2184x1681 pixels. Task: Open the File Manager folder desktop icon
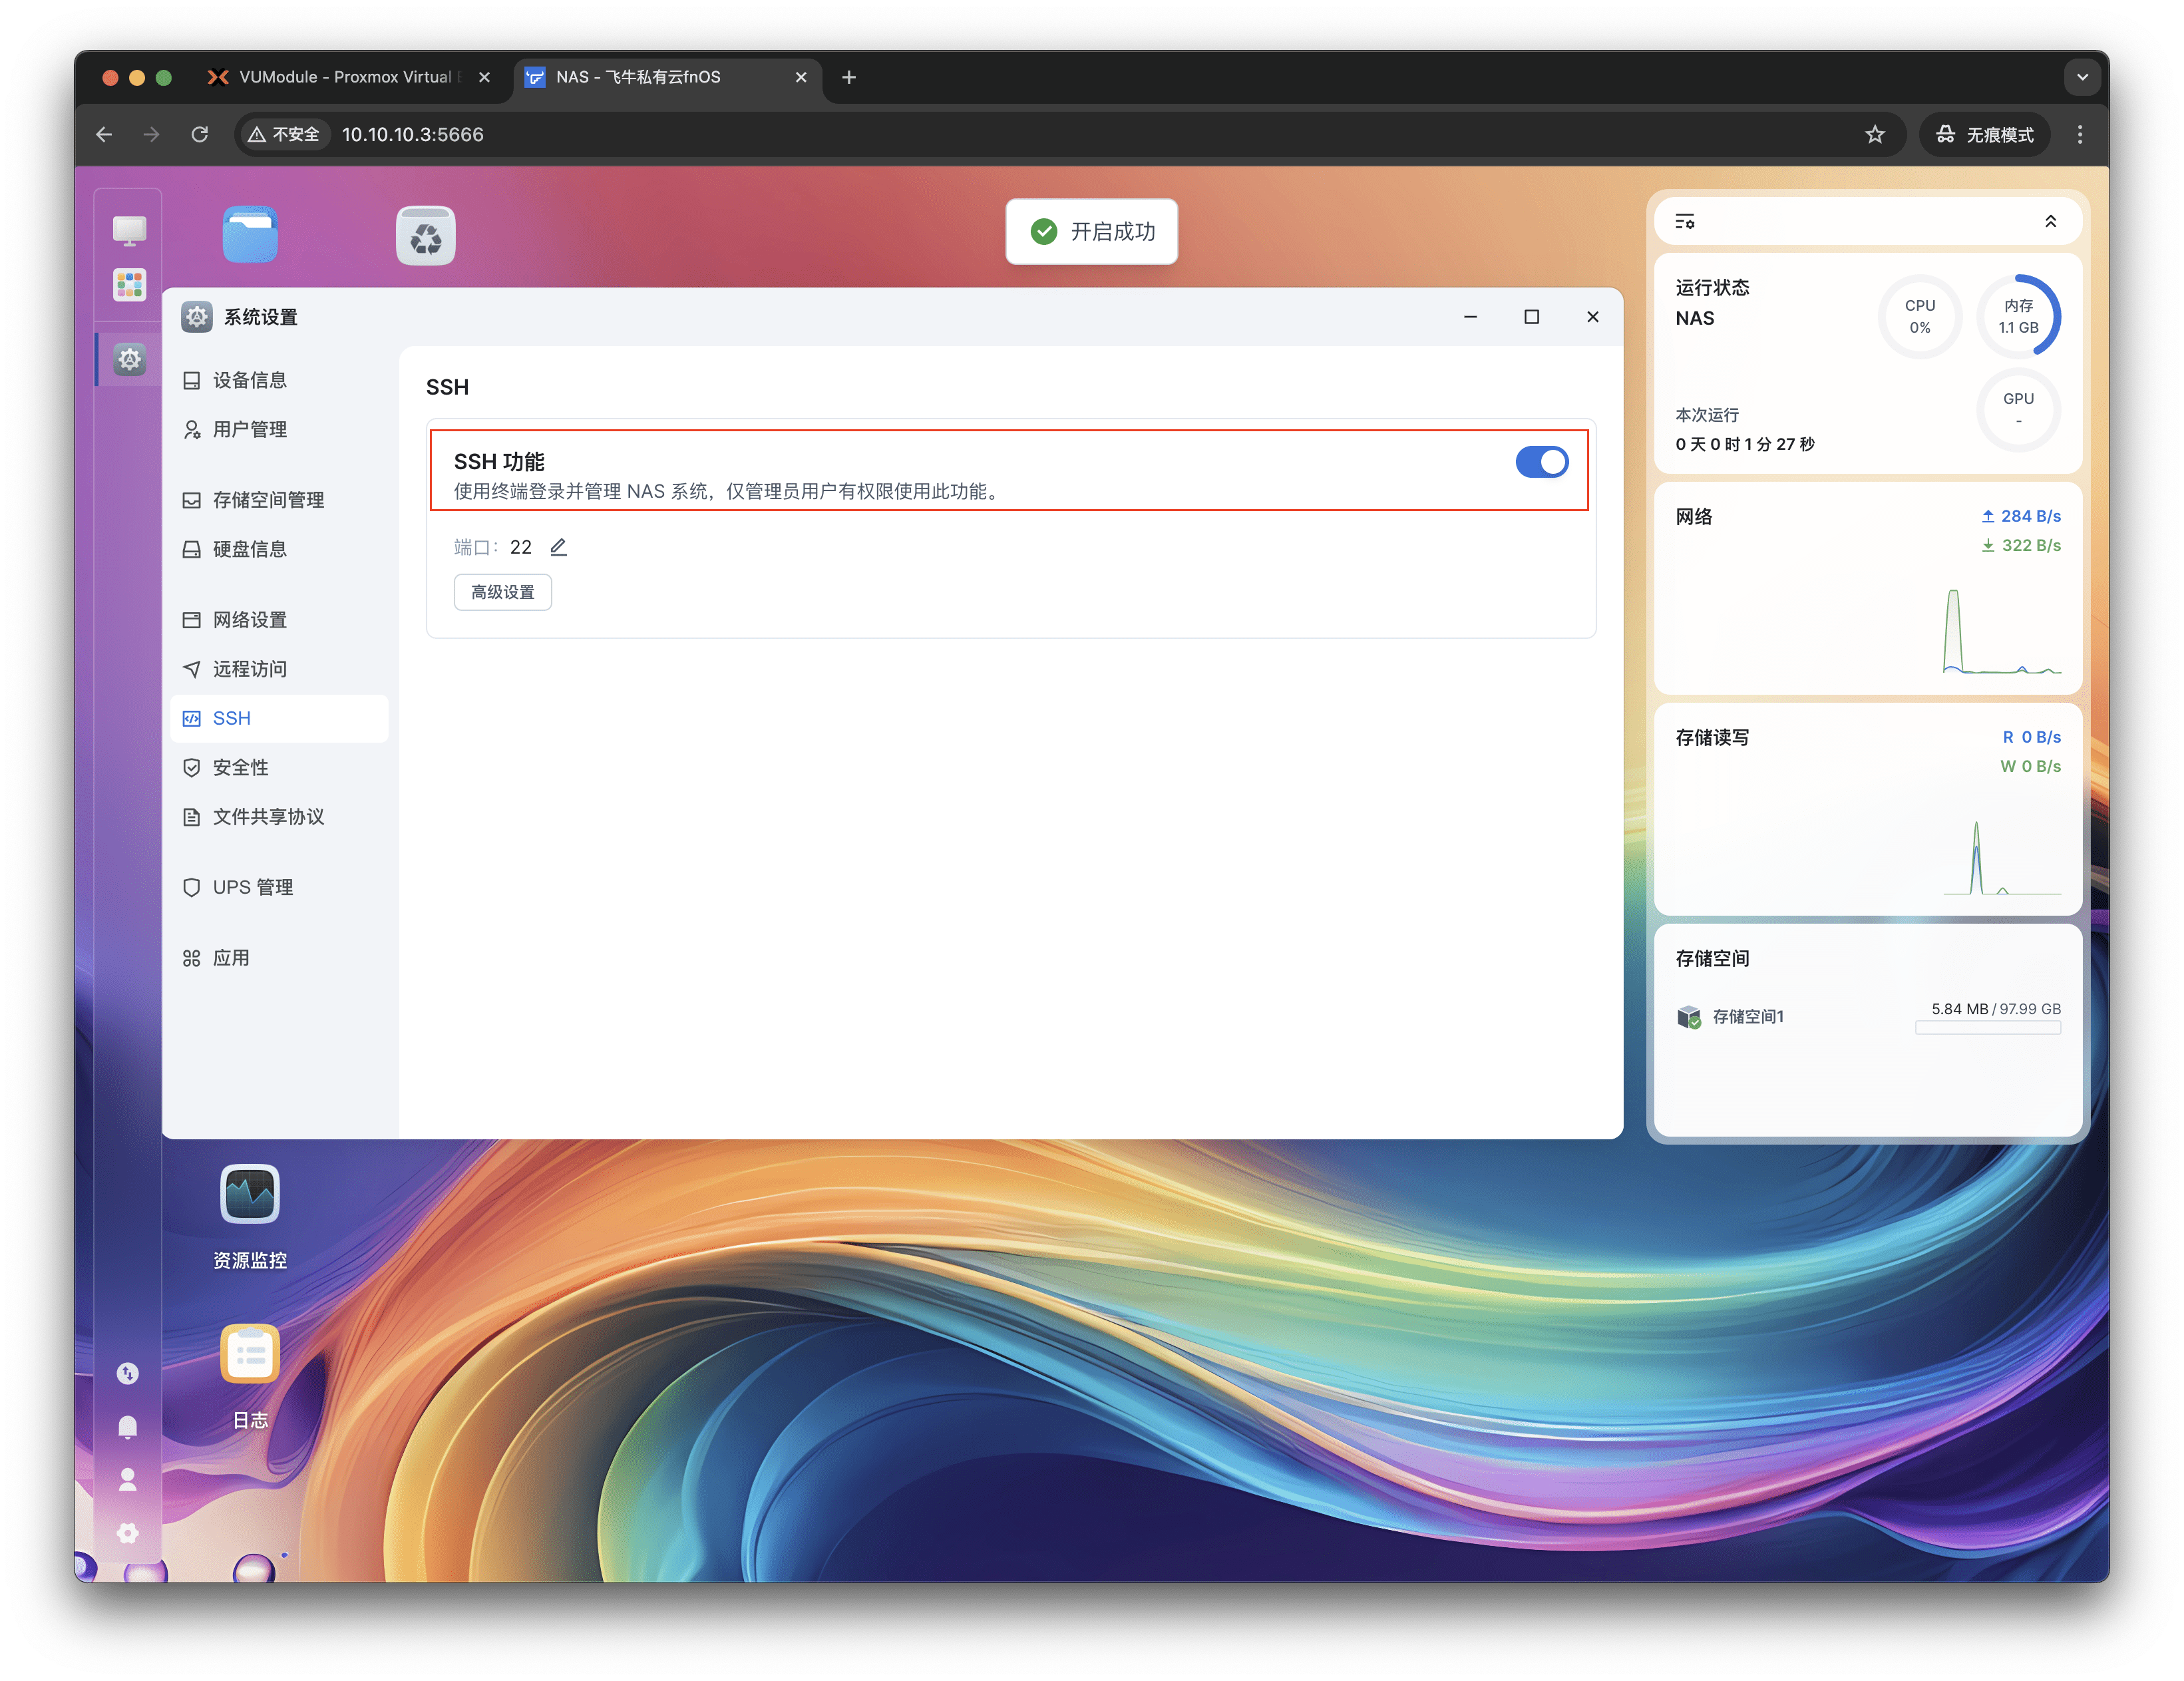pos(250,236)
